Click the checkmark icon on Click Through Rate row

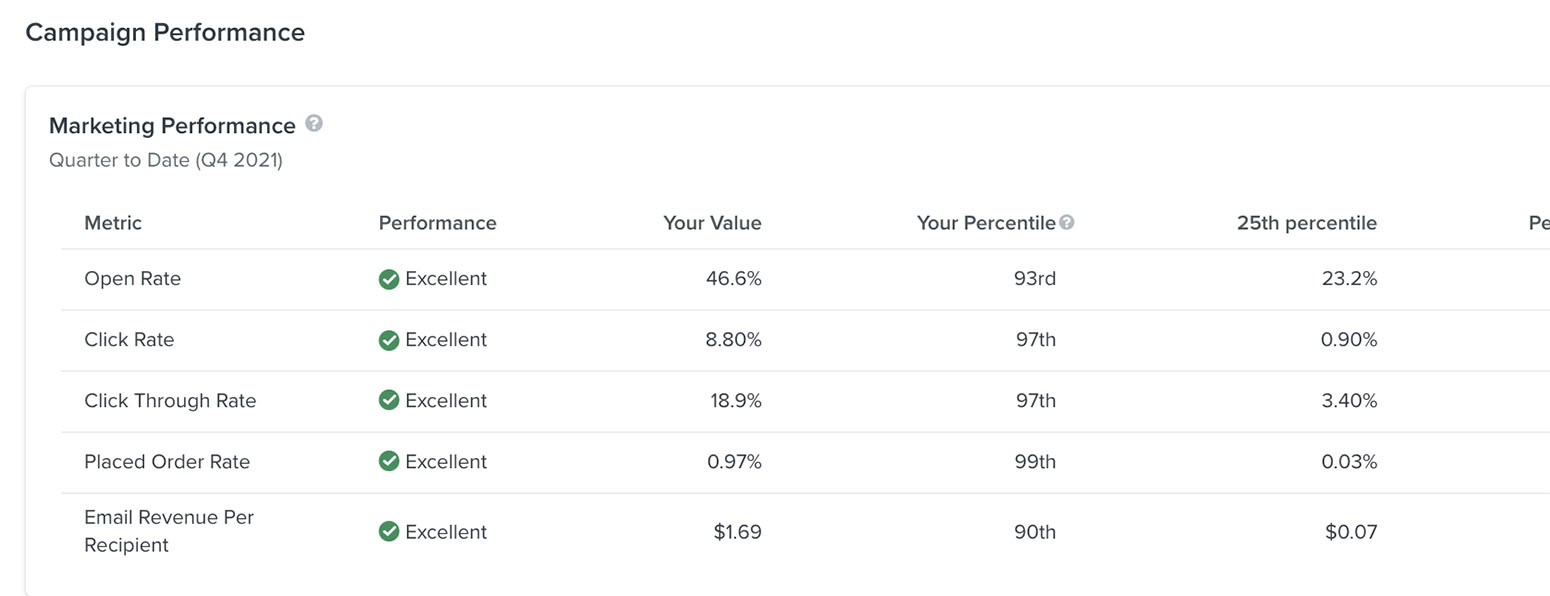pos(389,400)
